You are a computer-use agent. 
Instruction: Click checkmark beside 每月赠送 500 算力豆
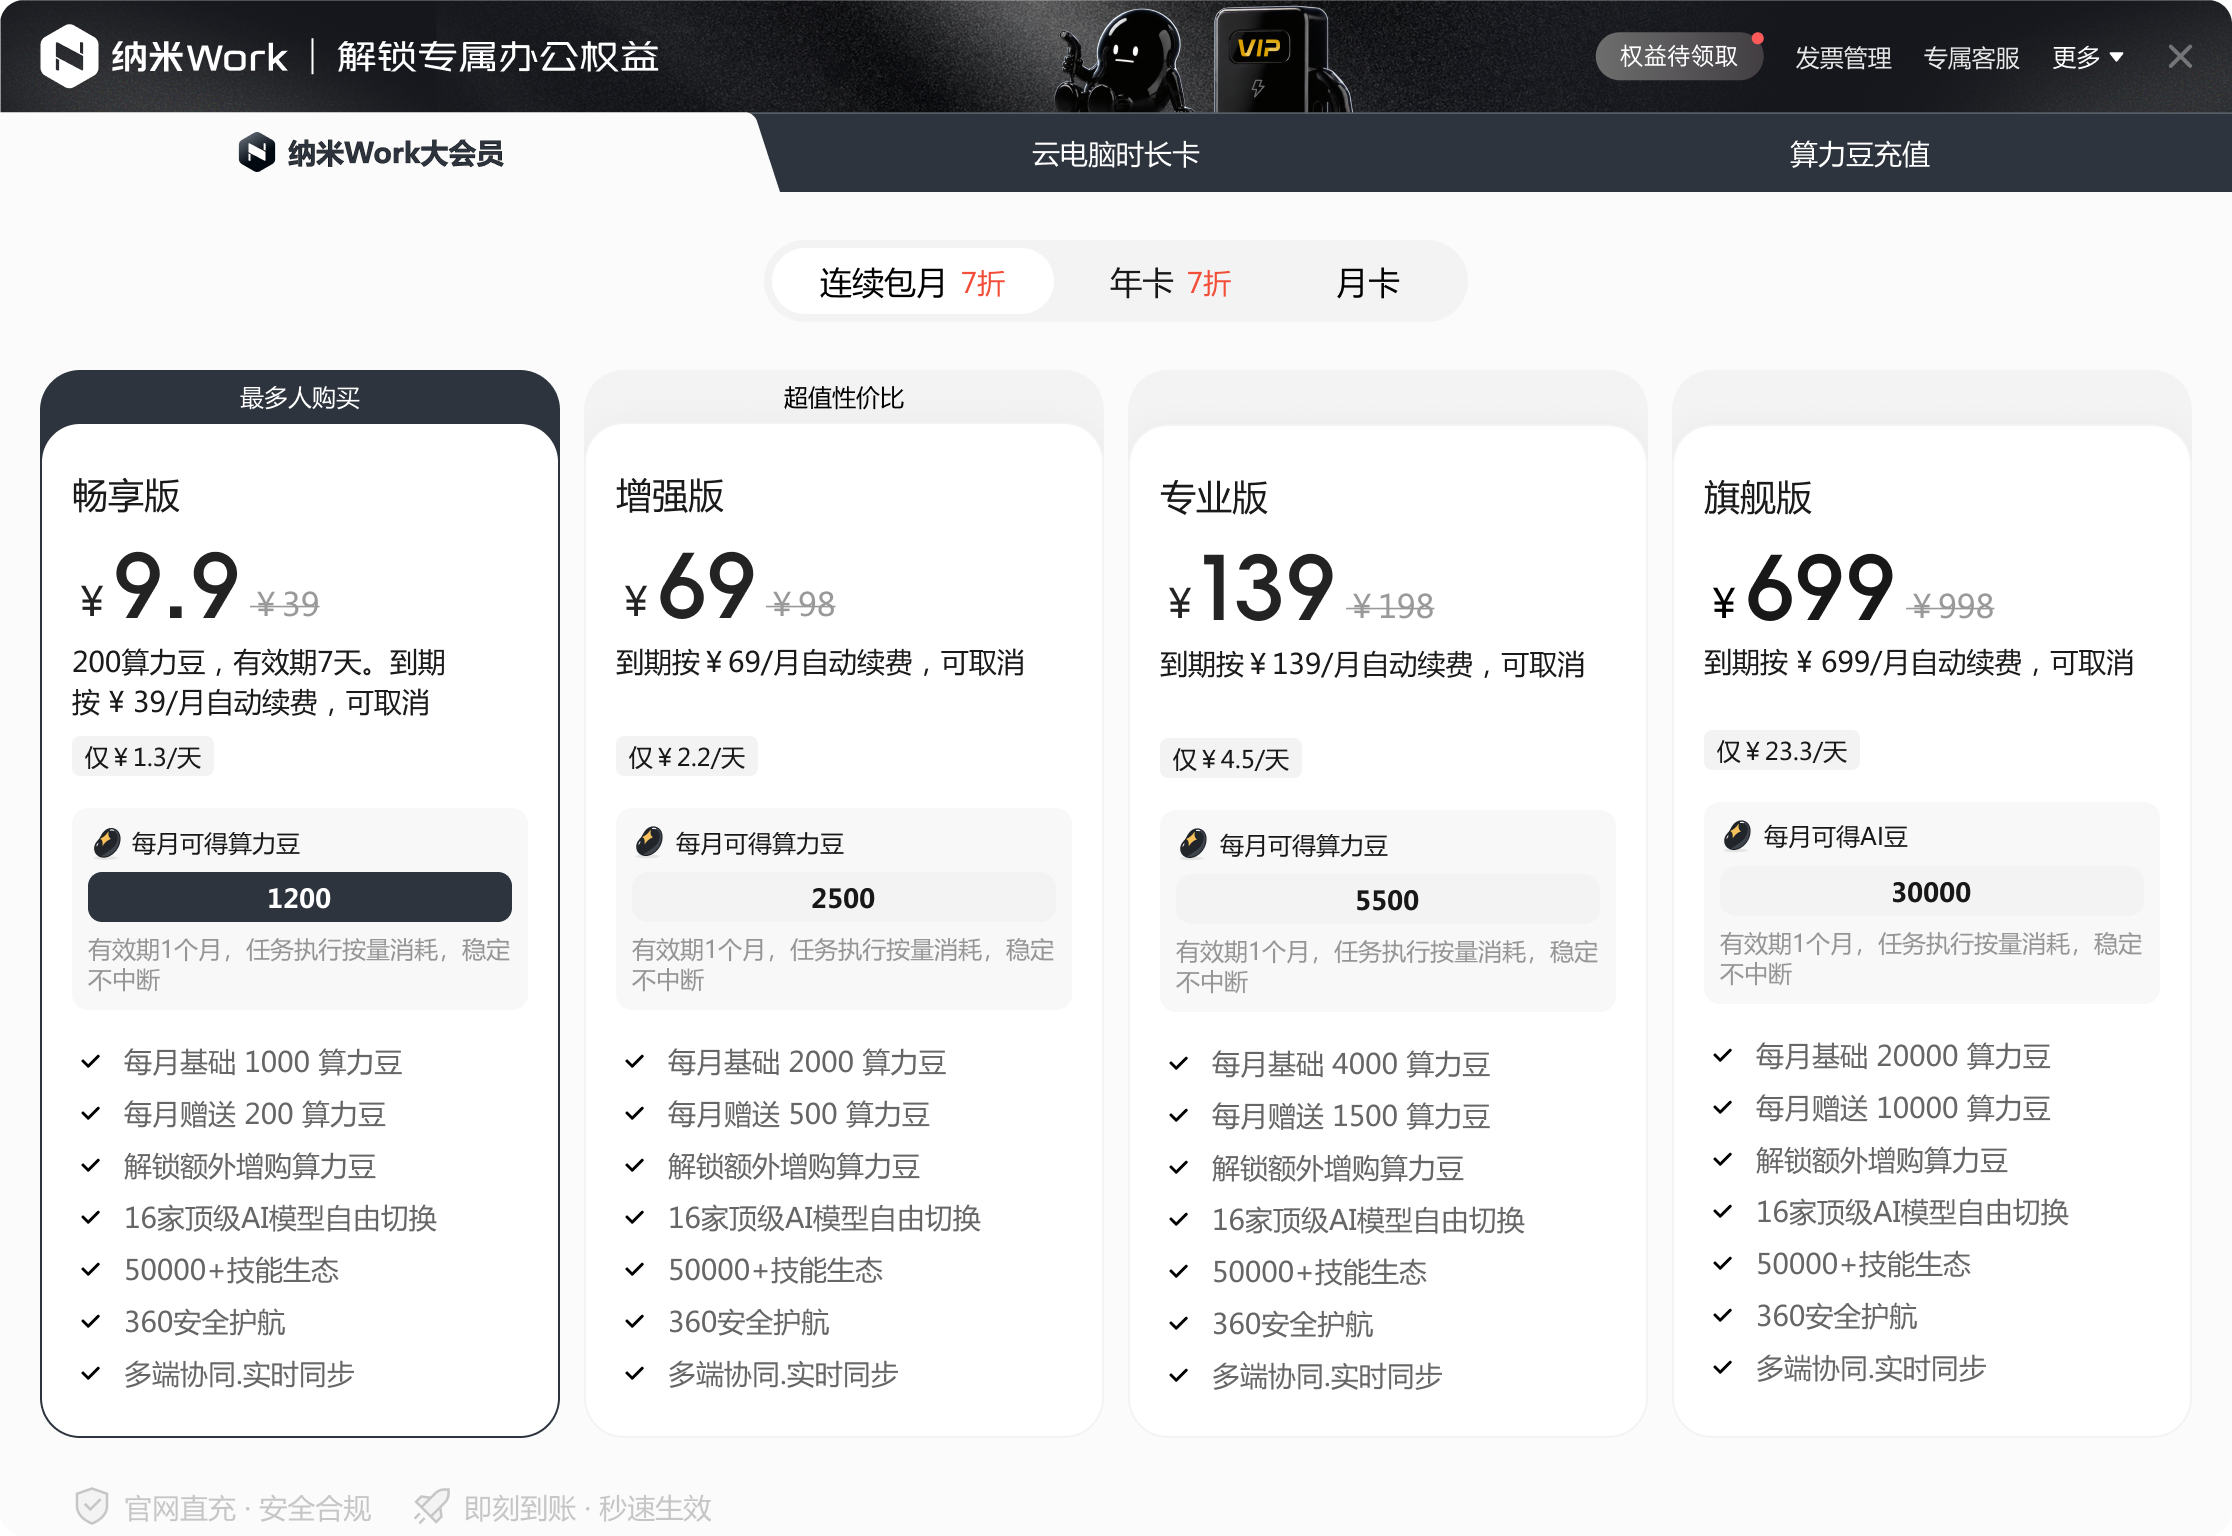point(635,1114)
